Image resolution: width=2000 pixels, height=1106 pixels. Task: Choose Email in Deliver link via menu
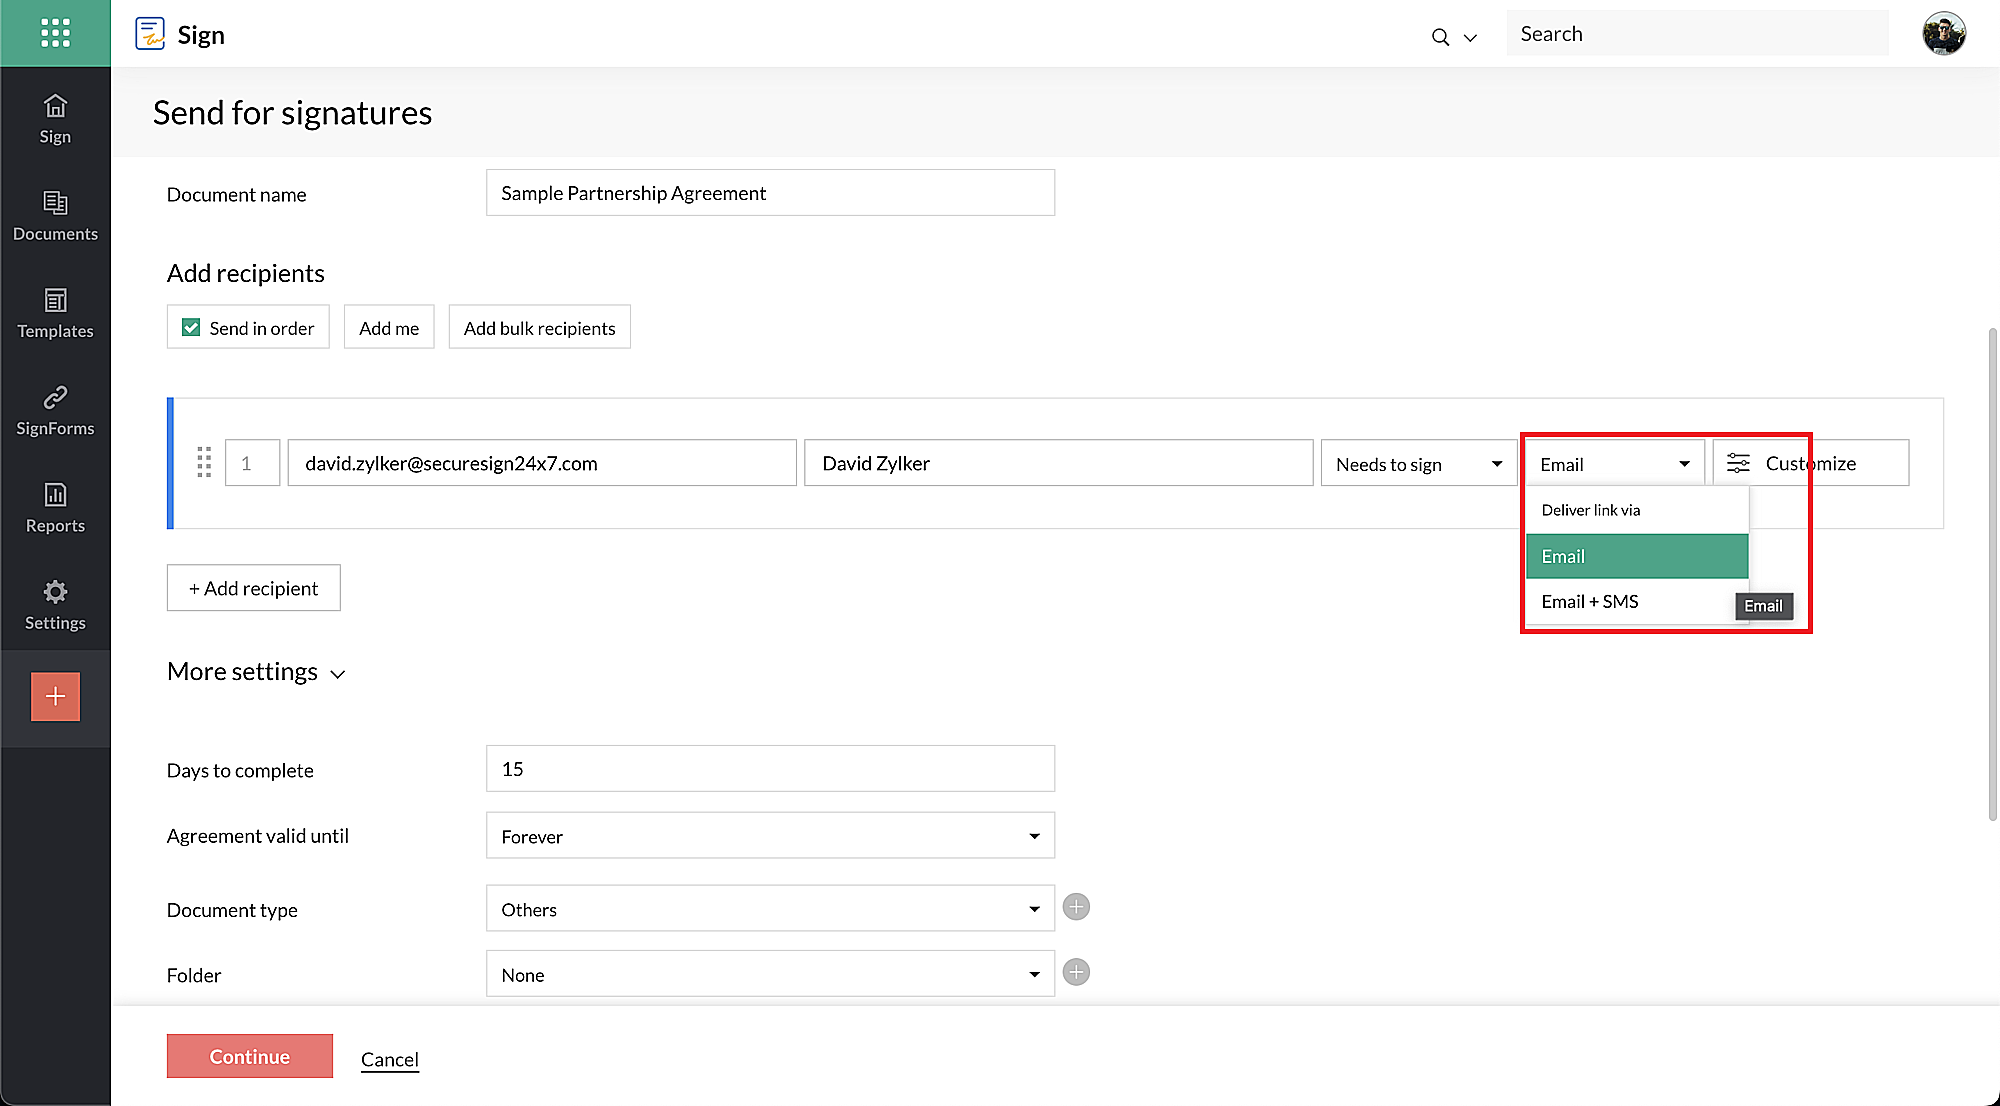click(1636, 556)
